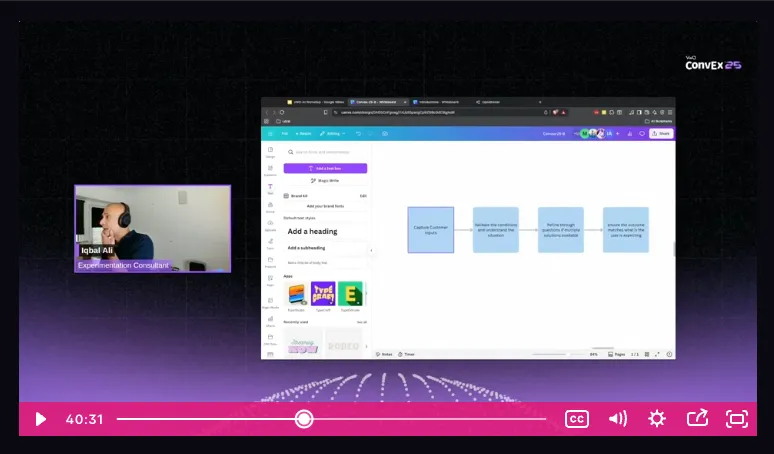
Task: Click the Undo arrow in Canva
Action: [358, 134]
